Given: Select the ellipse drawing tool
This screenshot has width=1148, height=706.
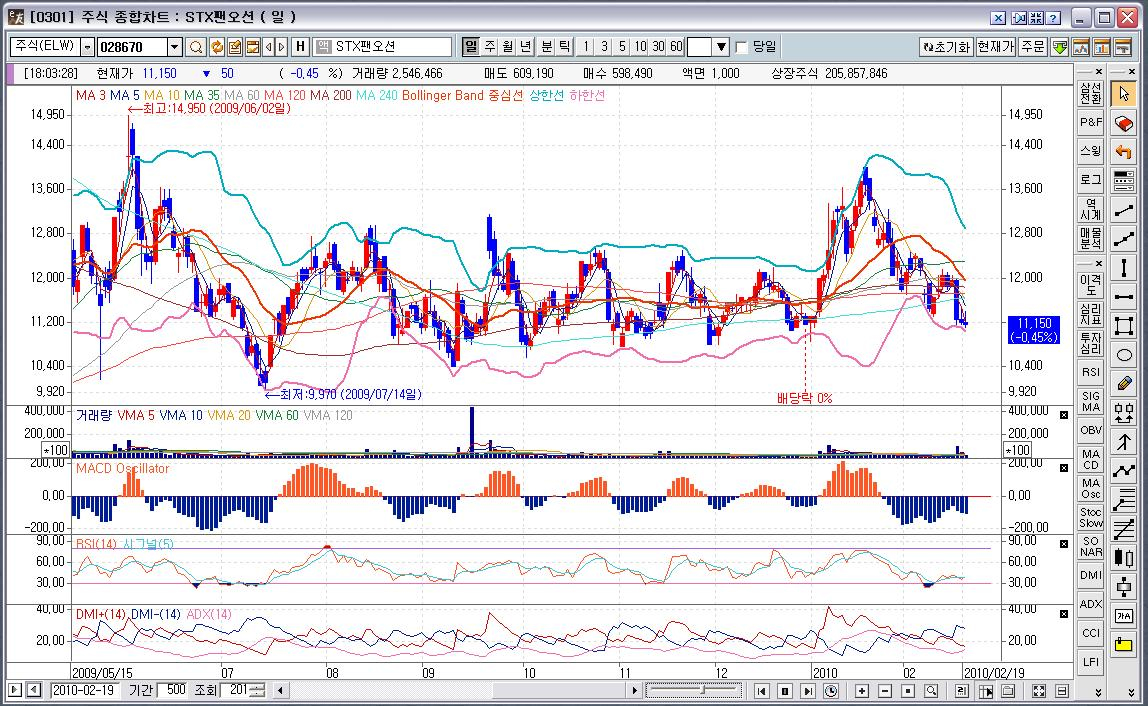Looking at the screenshot, I should (1124, 354).
